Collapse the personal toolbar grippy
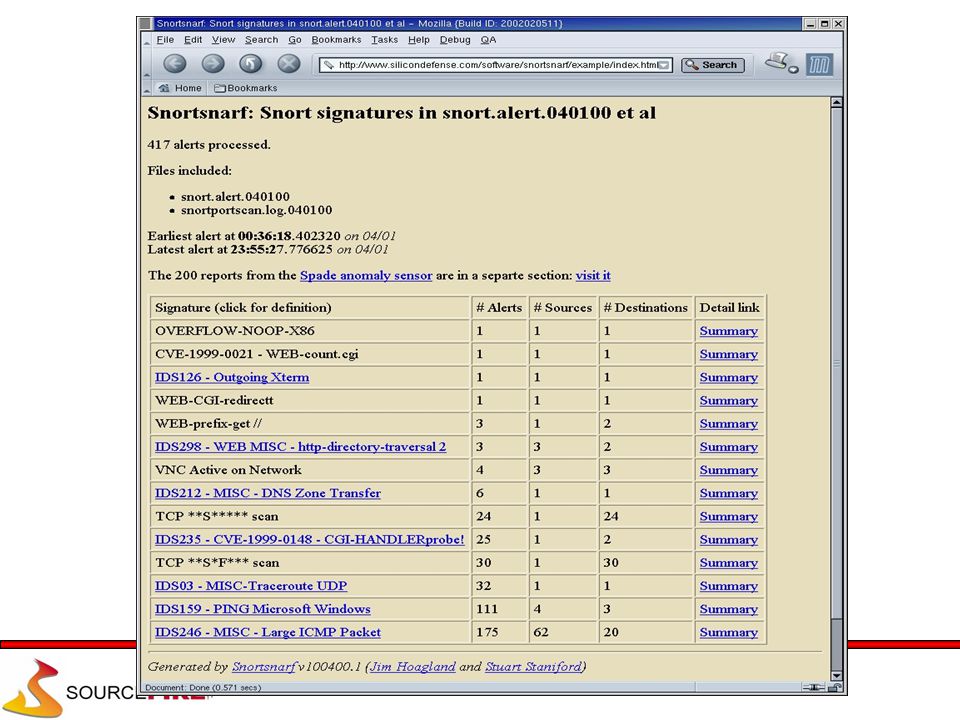960x720 pixels. [x=146, y=88]
